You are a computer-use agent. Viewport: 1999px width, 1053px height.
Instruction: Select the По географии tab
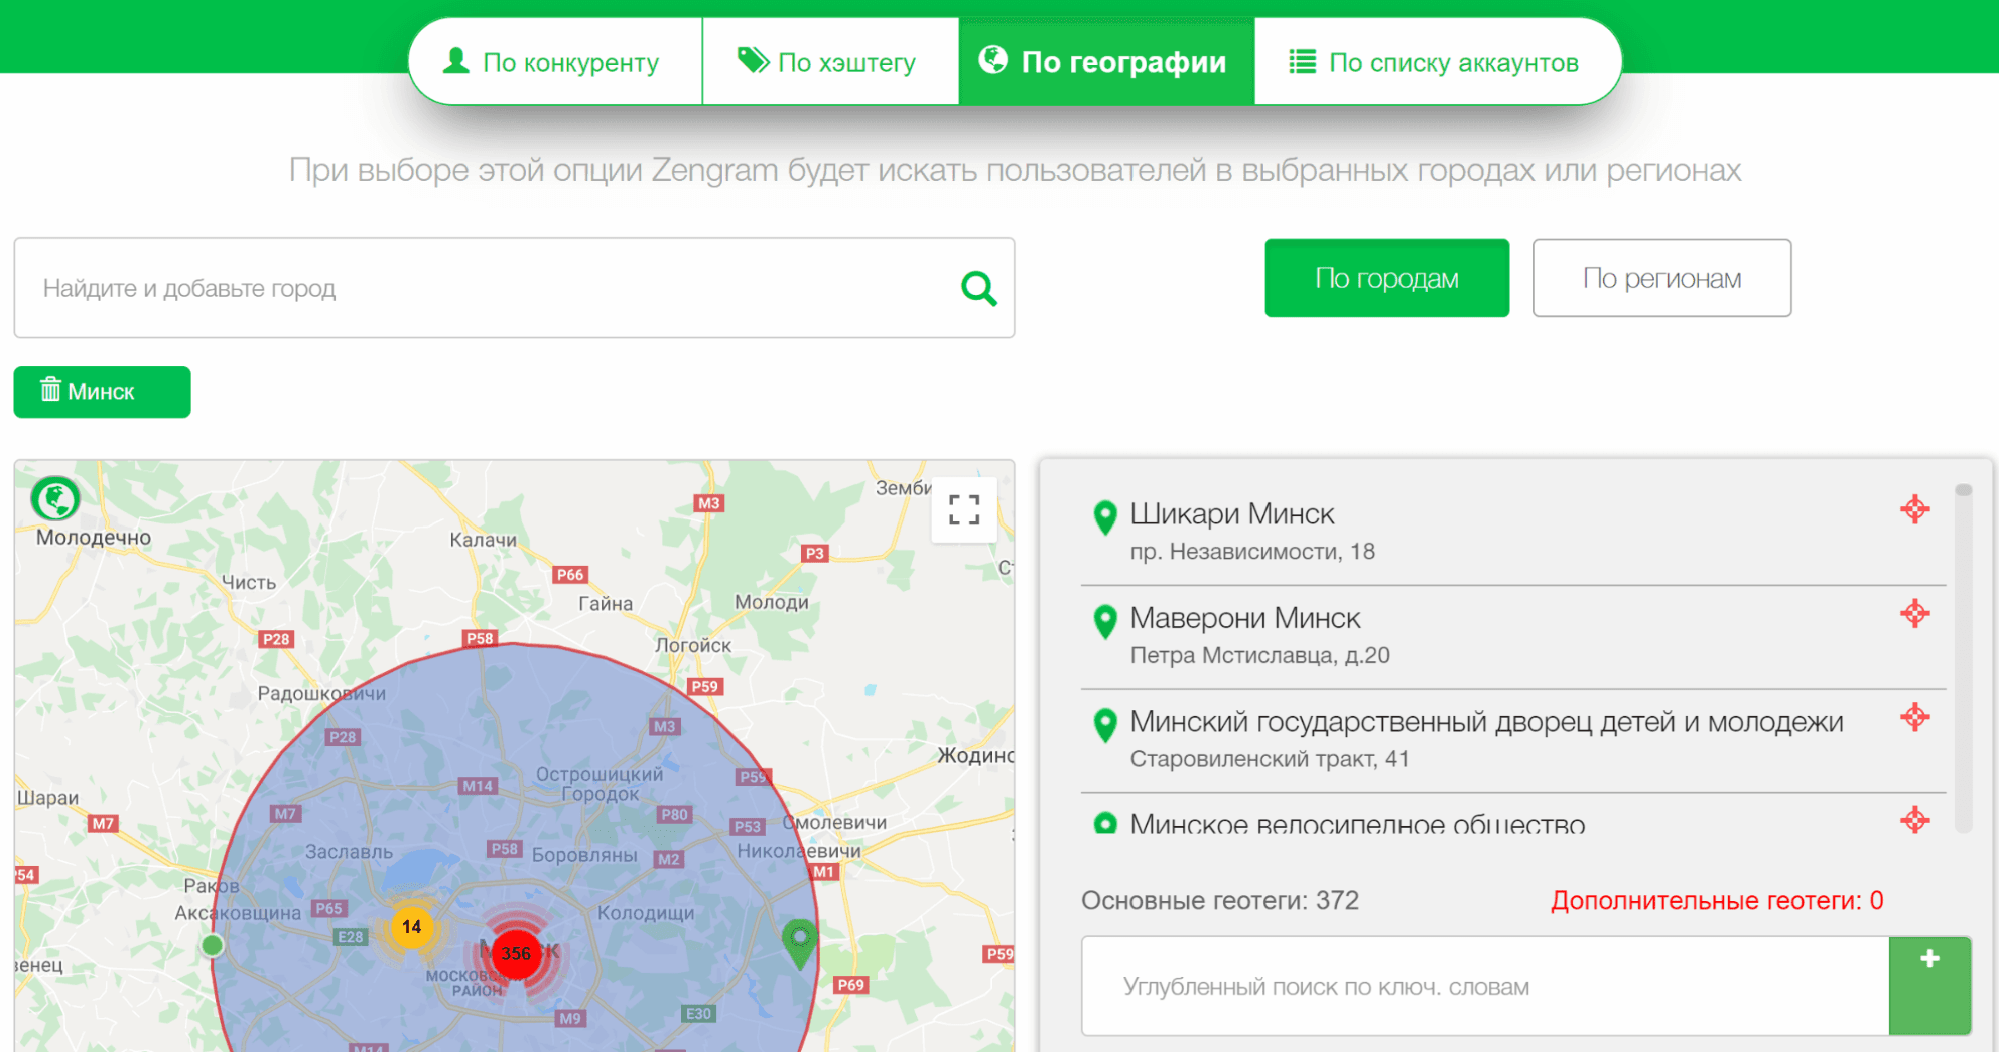1106,62
